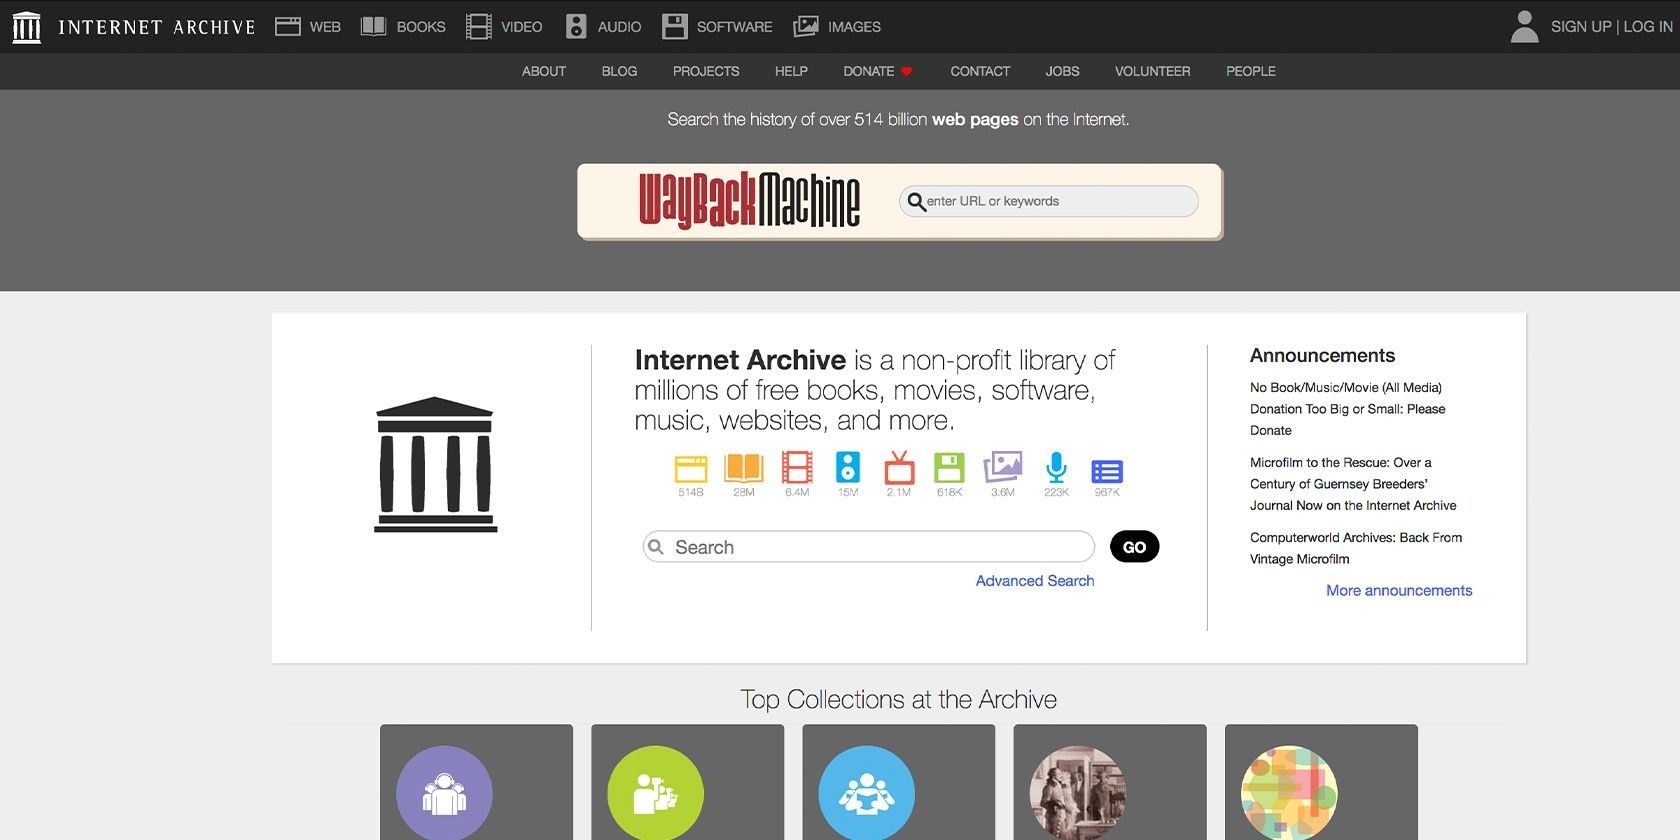Click the red heart next to Donate

pyautogui.click(x=907, y=72)
